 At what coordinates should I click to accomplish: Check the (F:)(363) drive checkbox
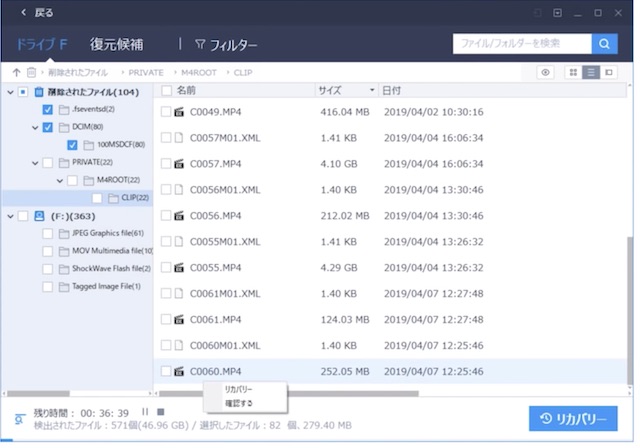[23, 216]
